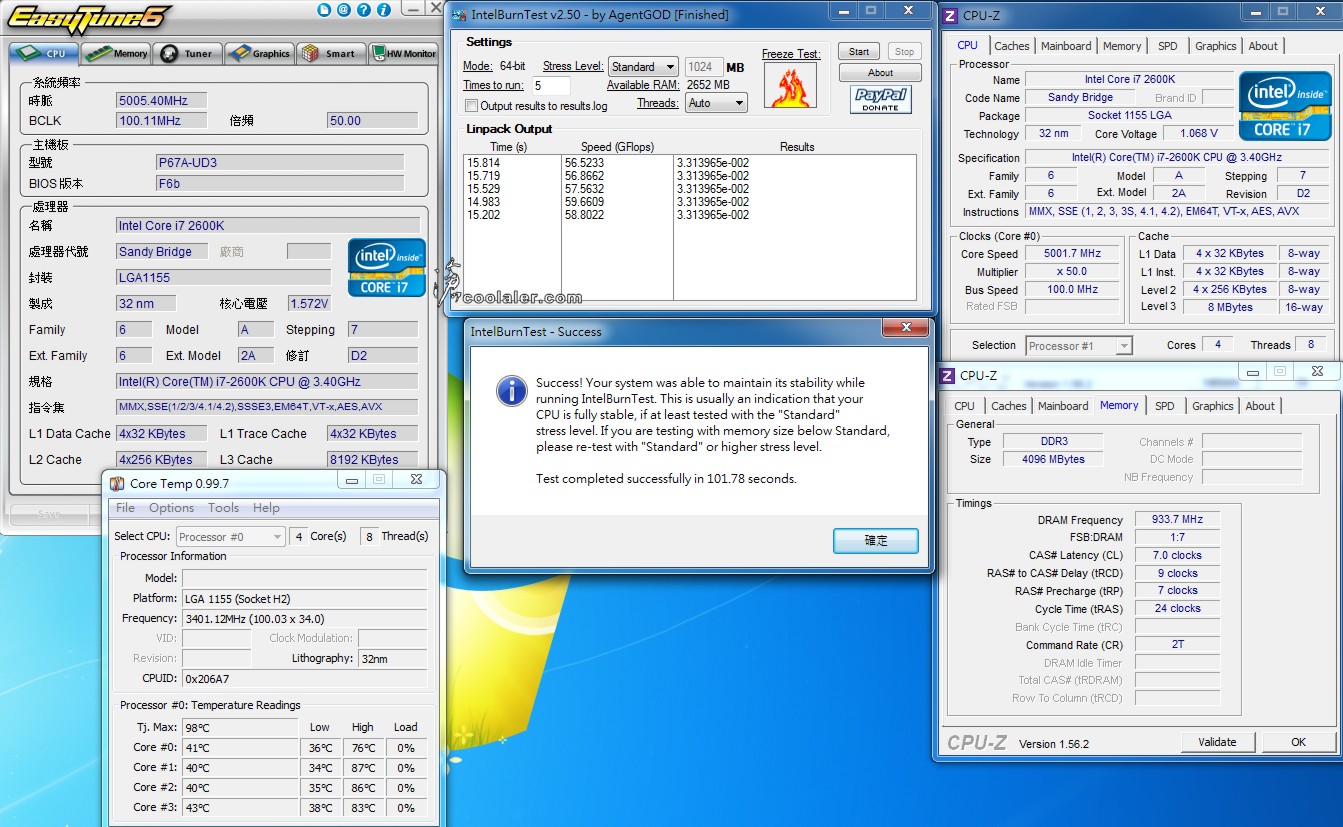Open the Tools menu in Core Temp
This screenshot has width=1343, height=827.
pos(223,508)
